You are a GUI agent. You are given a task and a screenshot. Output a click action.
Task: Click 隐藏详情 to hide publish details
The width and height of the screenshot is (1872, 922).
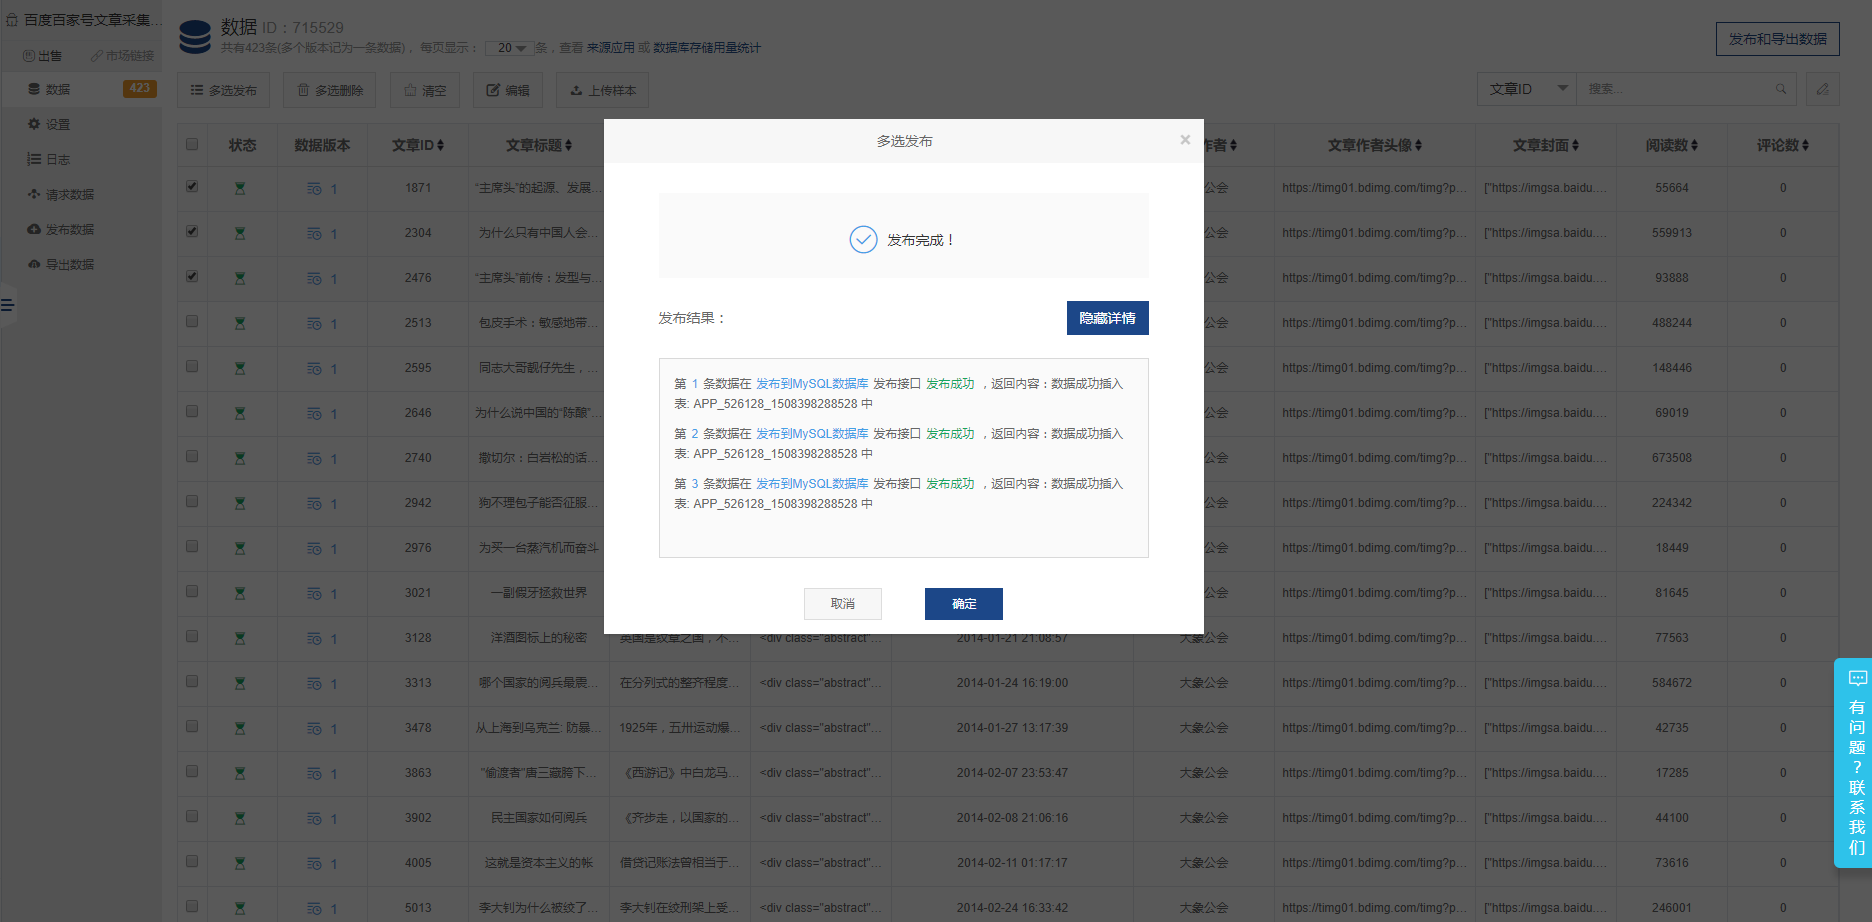pos(1107,318)
